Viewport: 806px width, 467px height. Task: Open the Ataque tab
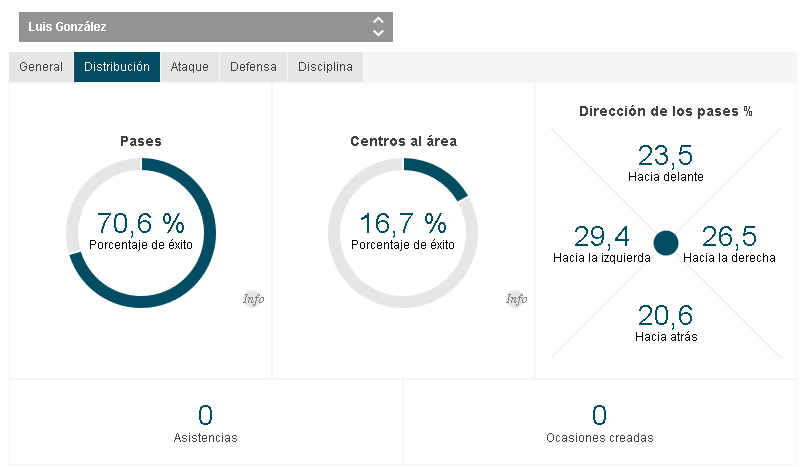coord(190,67)
